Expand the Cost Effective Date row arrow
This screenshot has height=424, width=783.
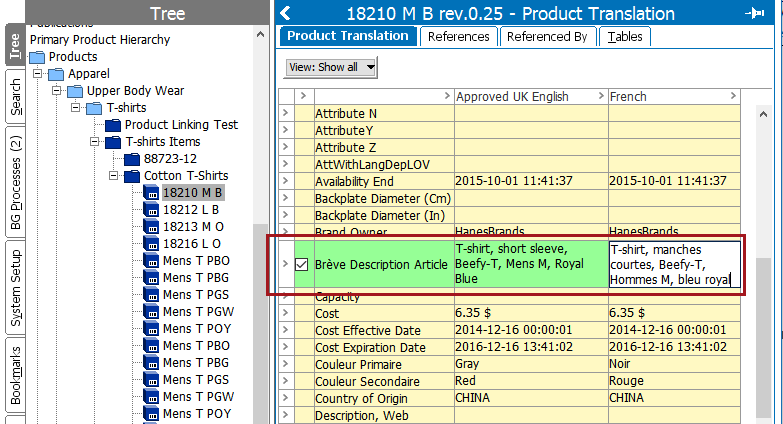[285, 331]
